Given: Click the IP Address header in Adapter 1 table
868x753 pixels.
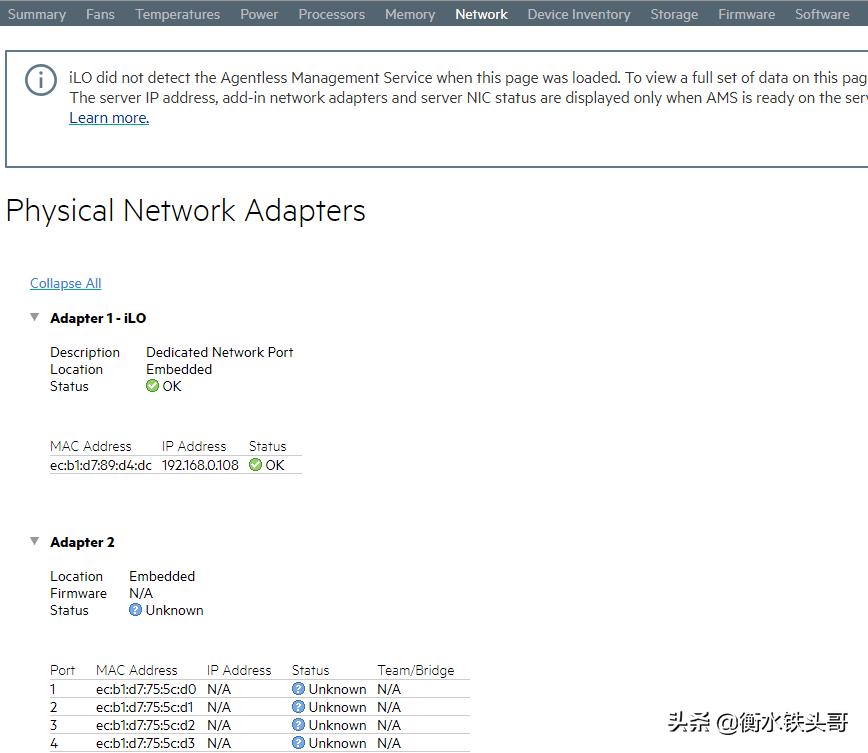Looking at the screenshot, I should 194,446.
